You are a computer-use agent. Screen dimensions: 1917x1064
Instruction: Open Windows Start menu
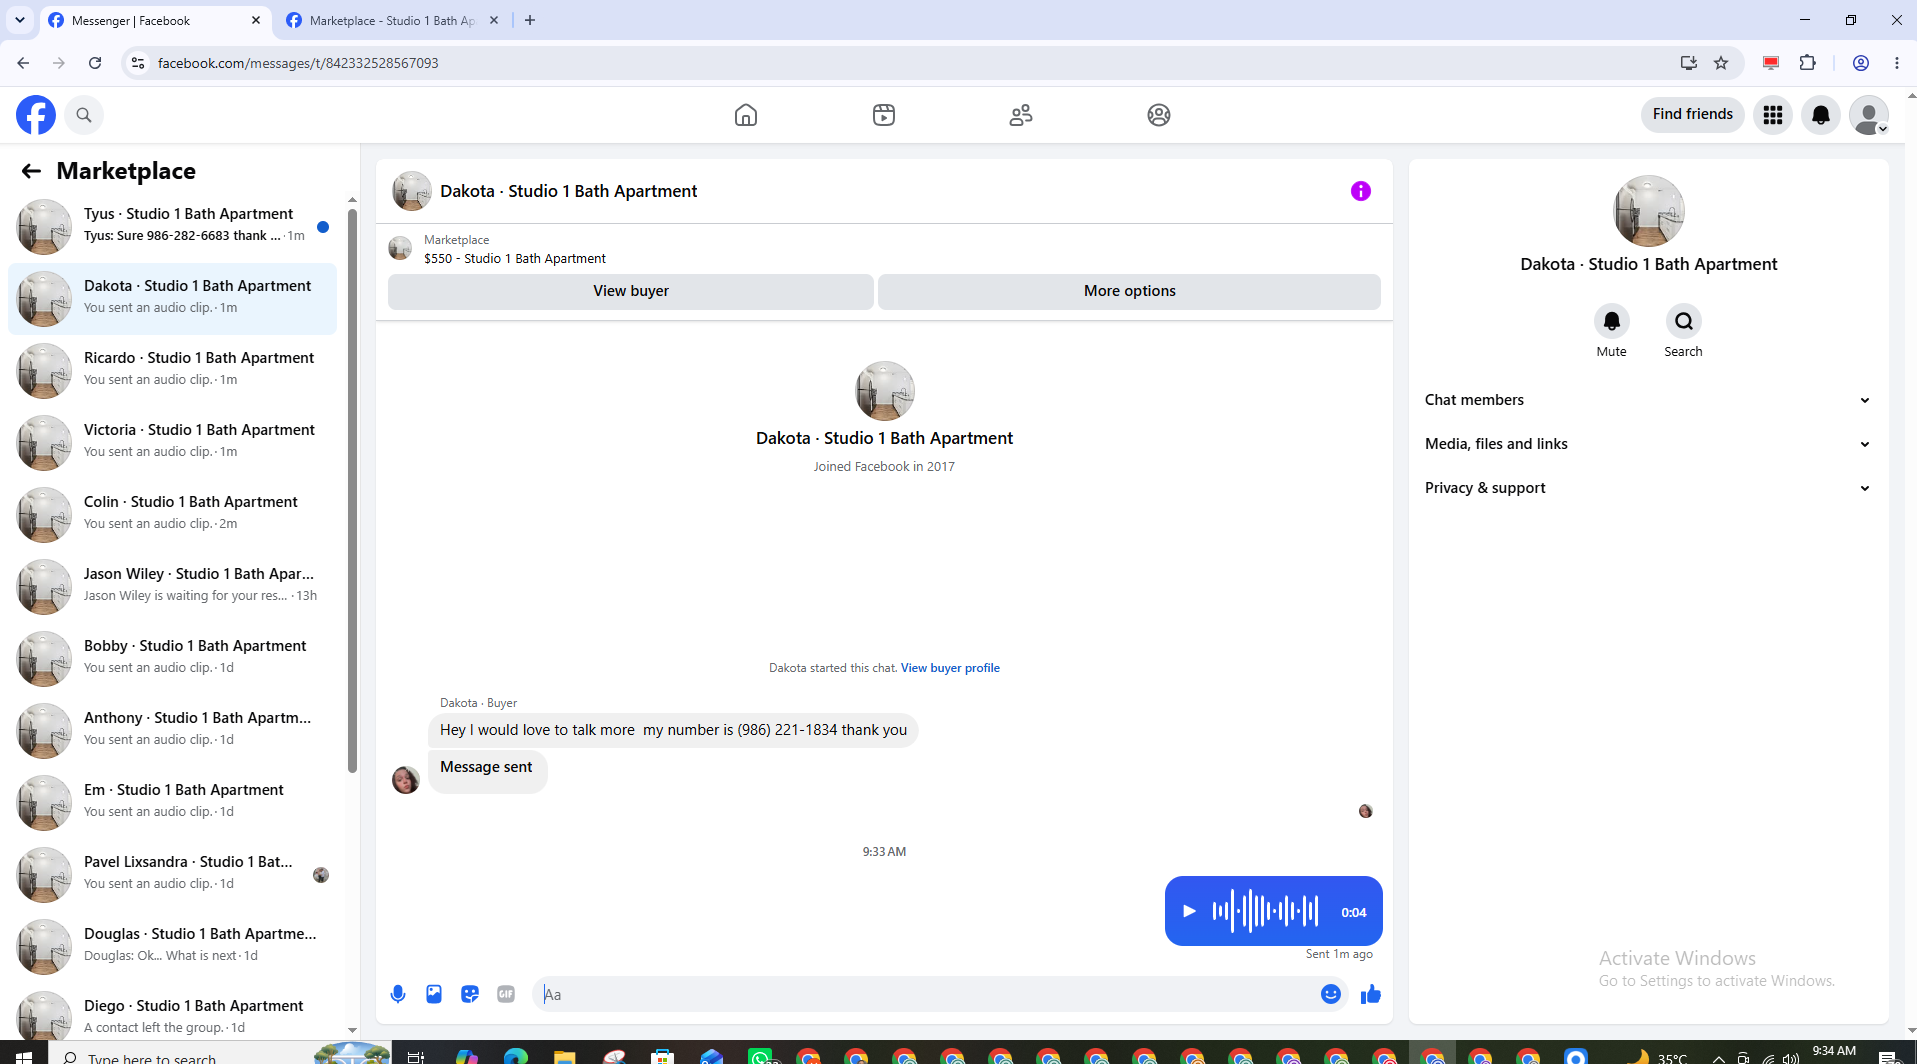click(x=24, y=1055)
